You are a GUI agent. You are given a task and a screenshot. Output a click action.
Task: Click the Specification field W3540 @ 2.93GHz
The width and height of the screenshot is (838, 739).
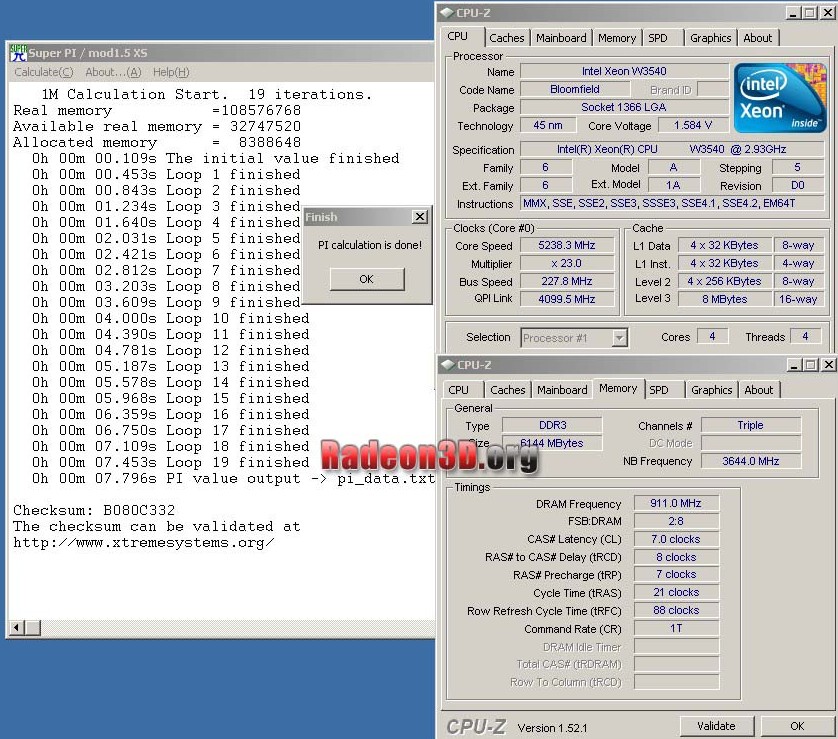point(672,149)
